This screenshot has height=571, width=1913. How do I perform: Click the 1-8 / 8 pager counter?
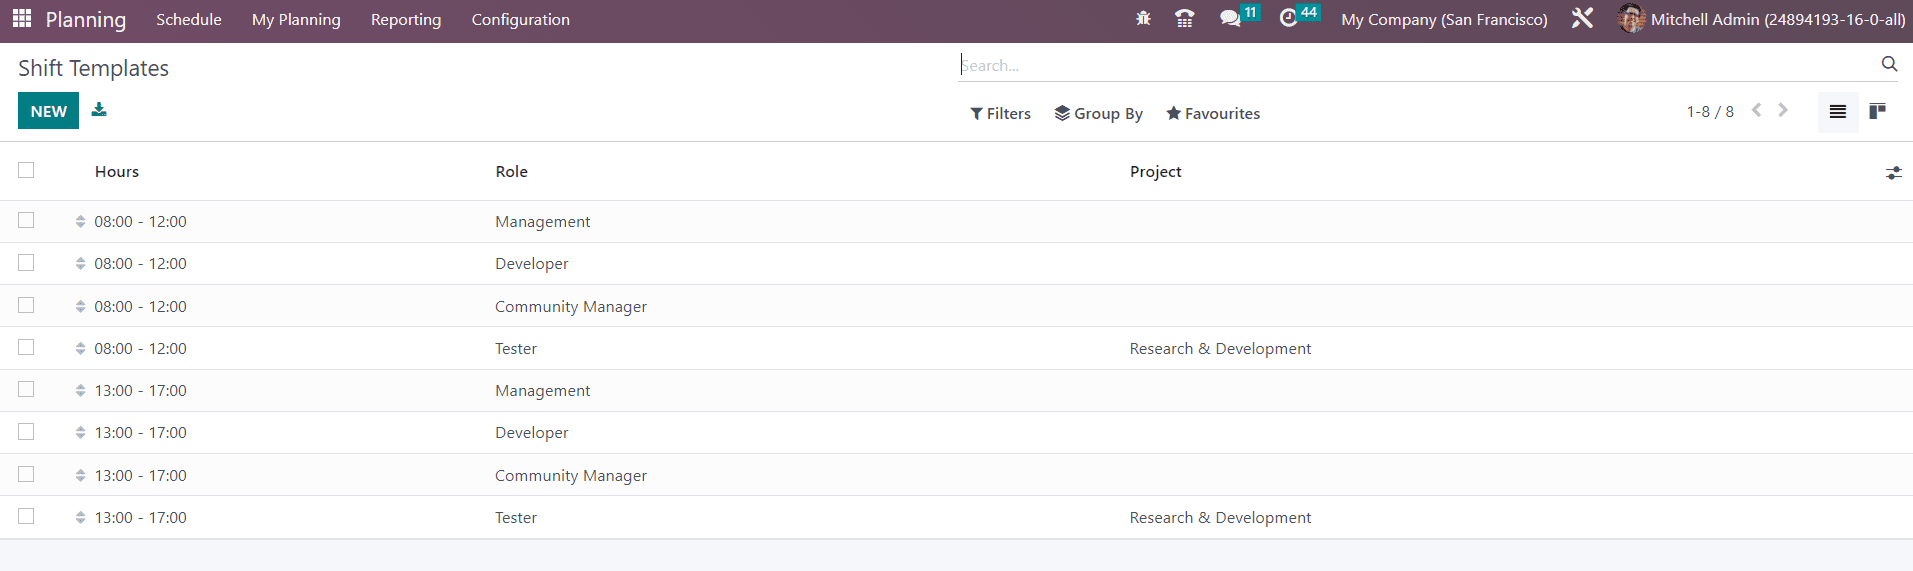tap(1710, 112)
